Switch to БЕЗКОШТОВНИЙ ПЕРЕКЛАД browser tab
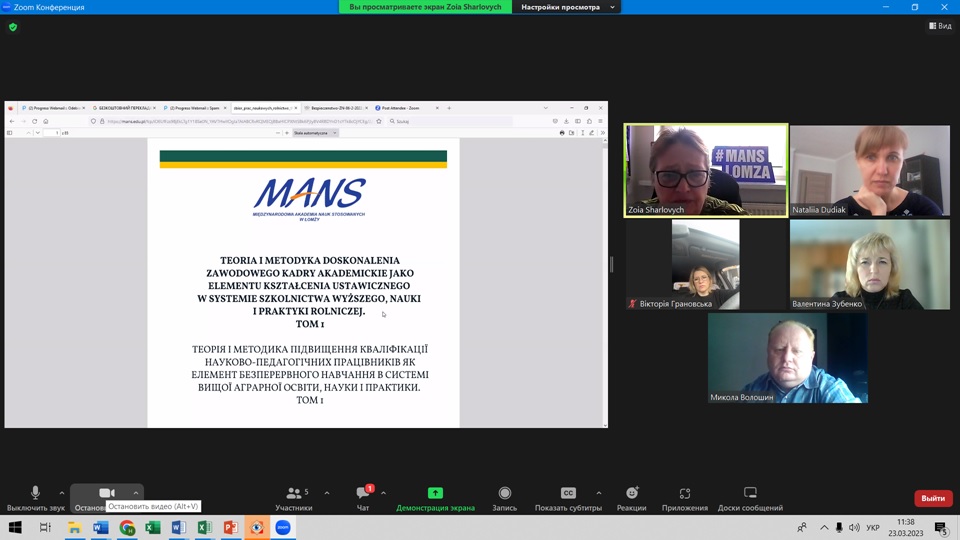Viewport: 960px width, 540px height. point(122,108)
